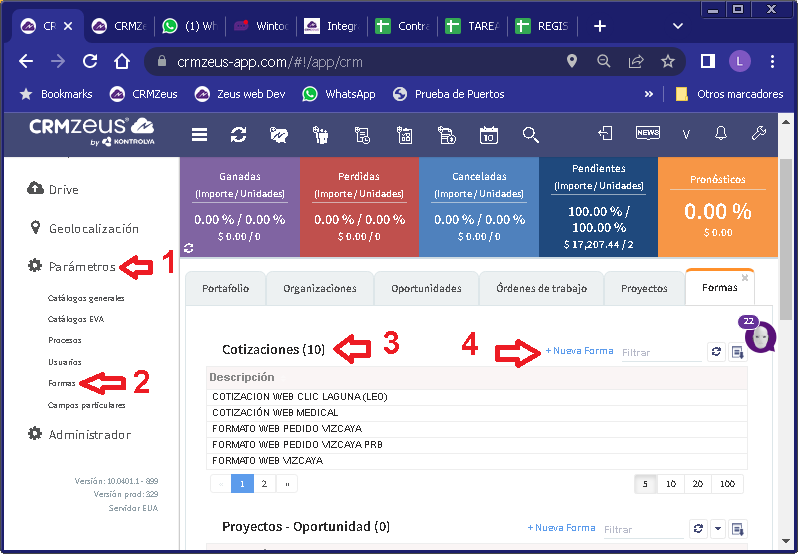This screenshot has height=554, width=798.
Task: Open the wrench settings icon
Action: (758, 133)
